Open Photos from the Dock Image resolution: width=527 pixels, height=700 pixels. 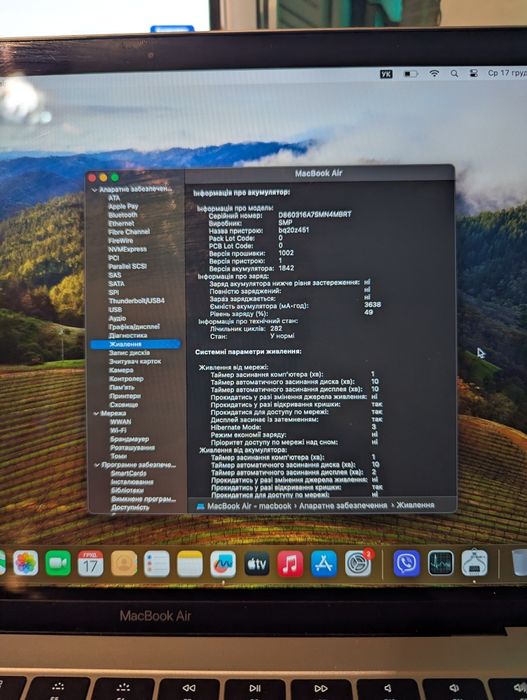[26, 563]
